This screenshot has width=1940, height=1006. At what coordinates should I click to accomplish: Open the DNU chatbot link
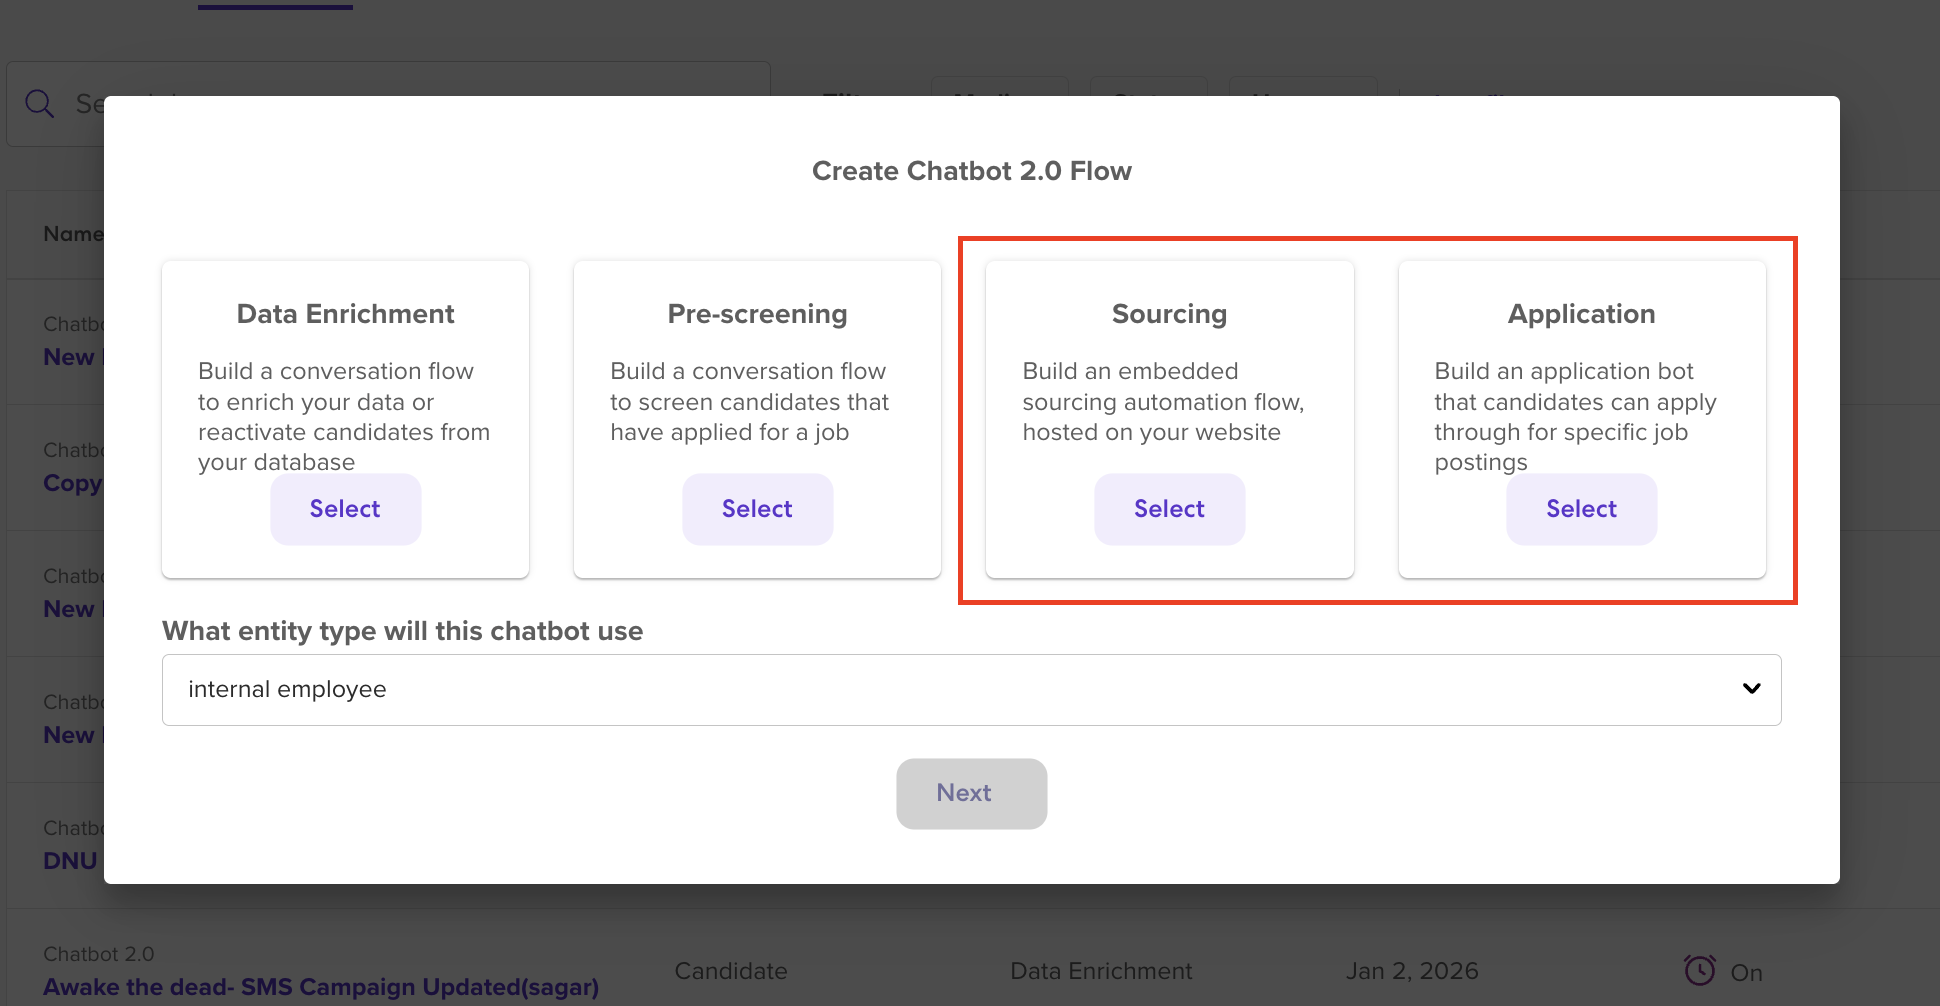(x=70, y=861)
